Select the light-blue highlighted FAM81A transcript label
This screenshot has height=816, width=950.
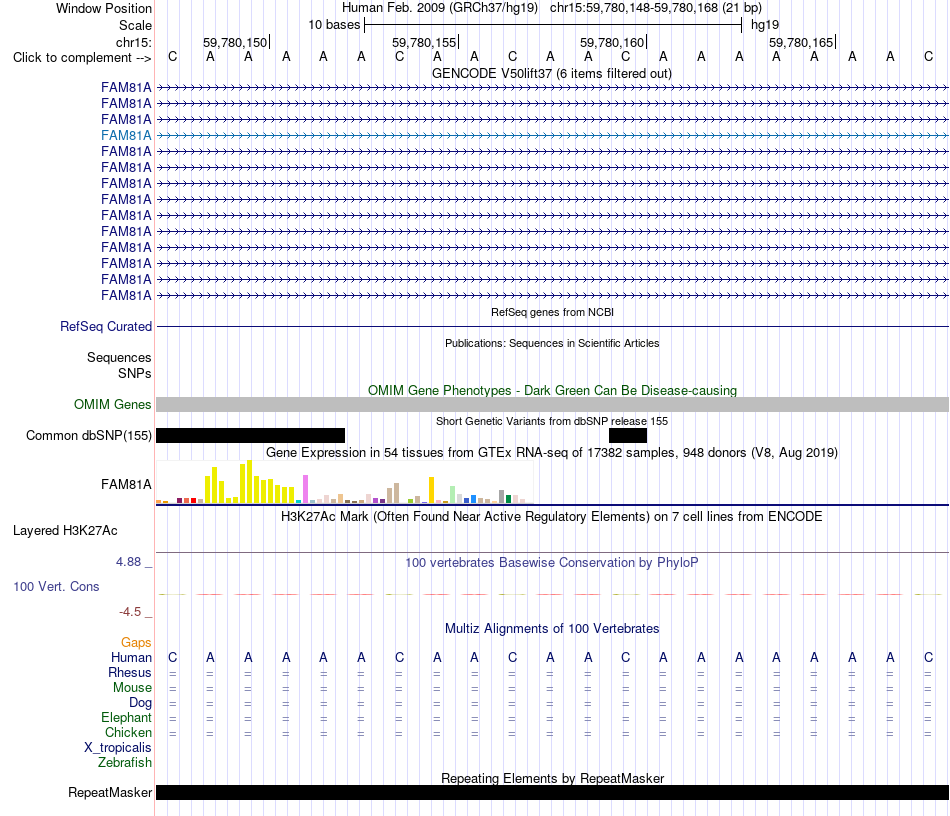[126, 135]
